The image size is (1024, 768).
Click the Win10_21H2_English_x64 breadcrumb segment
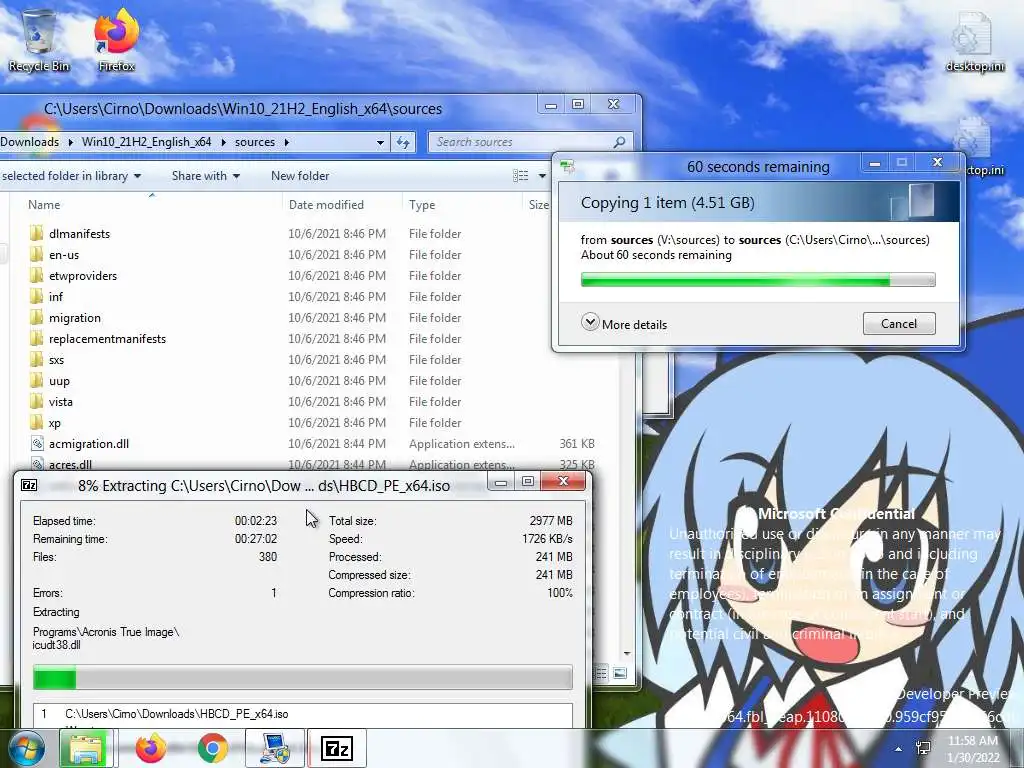(146, 142)
